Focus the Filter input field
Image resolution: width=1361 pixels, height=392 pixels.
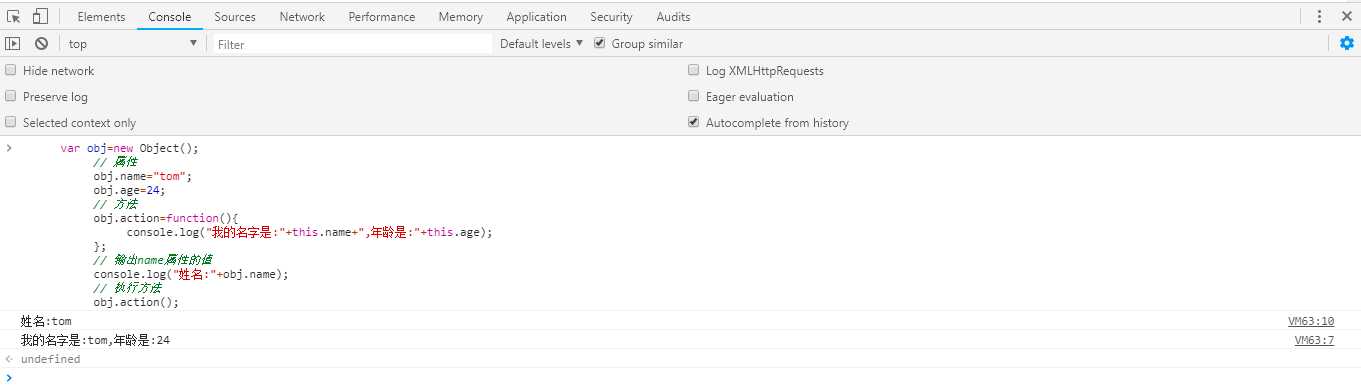click(x=352, y=44)
